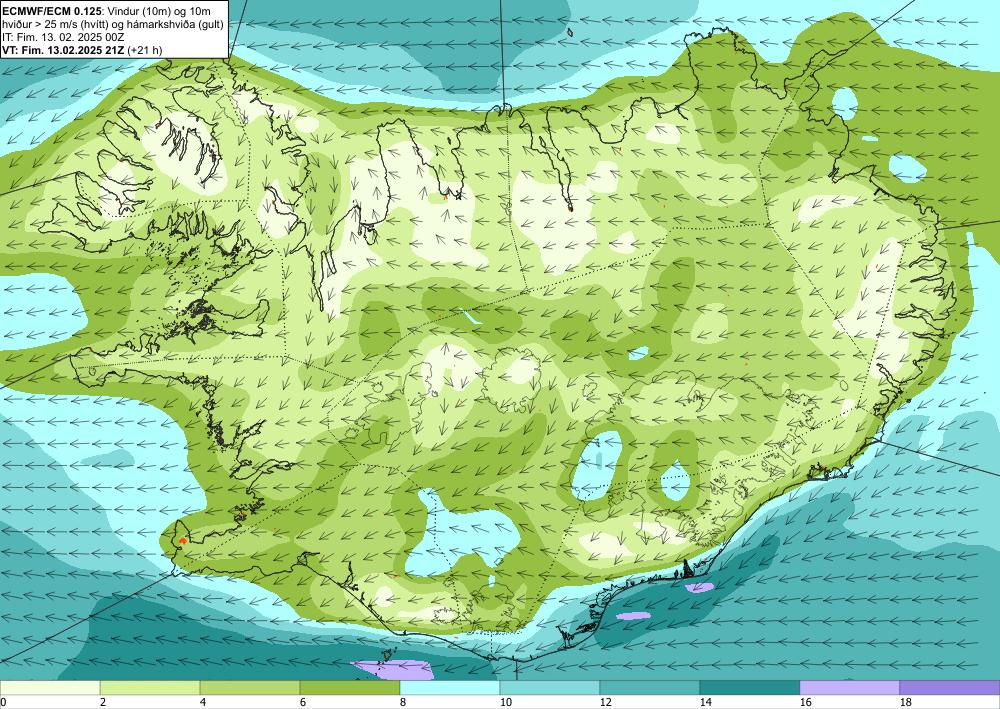Click the "18" label on the color scale
Screen dimensions: 1000x709
point(905,703)
